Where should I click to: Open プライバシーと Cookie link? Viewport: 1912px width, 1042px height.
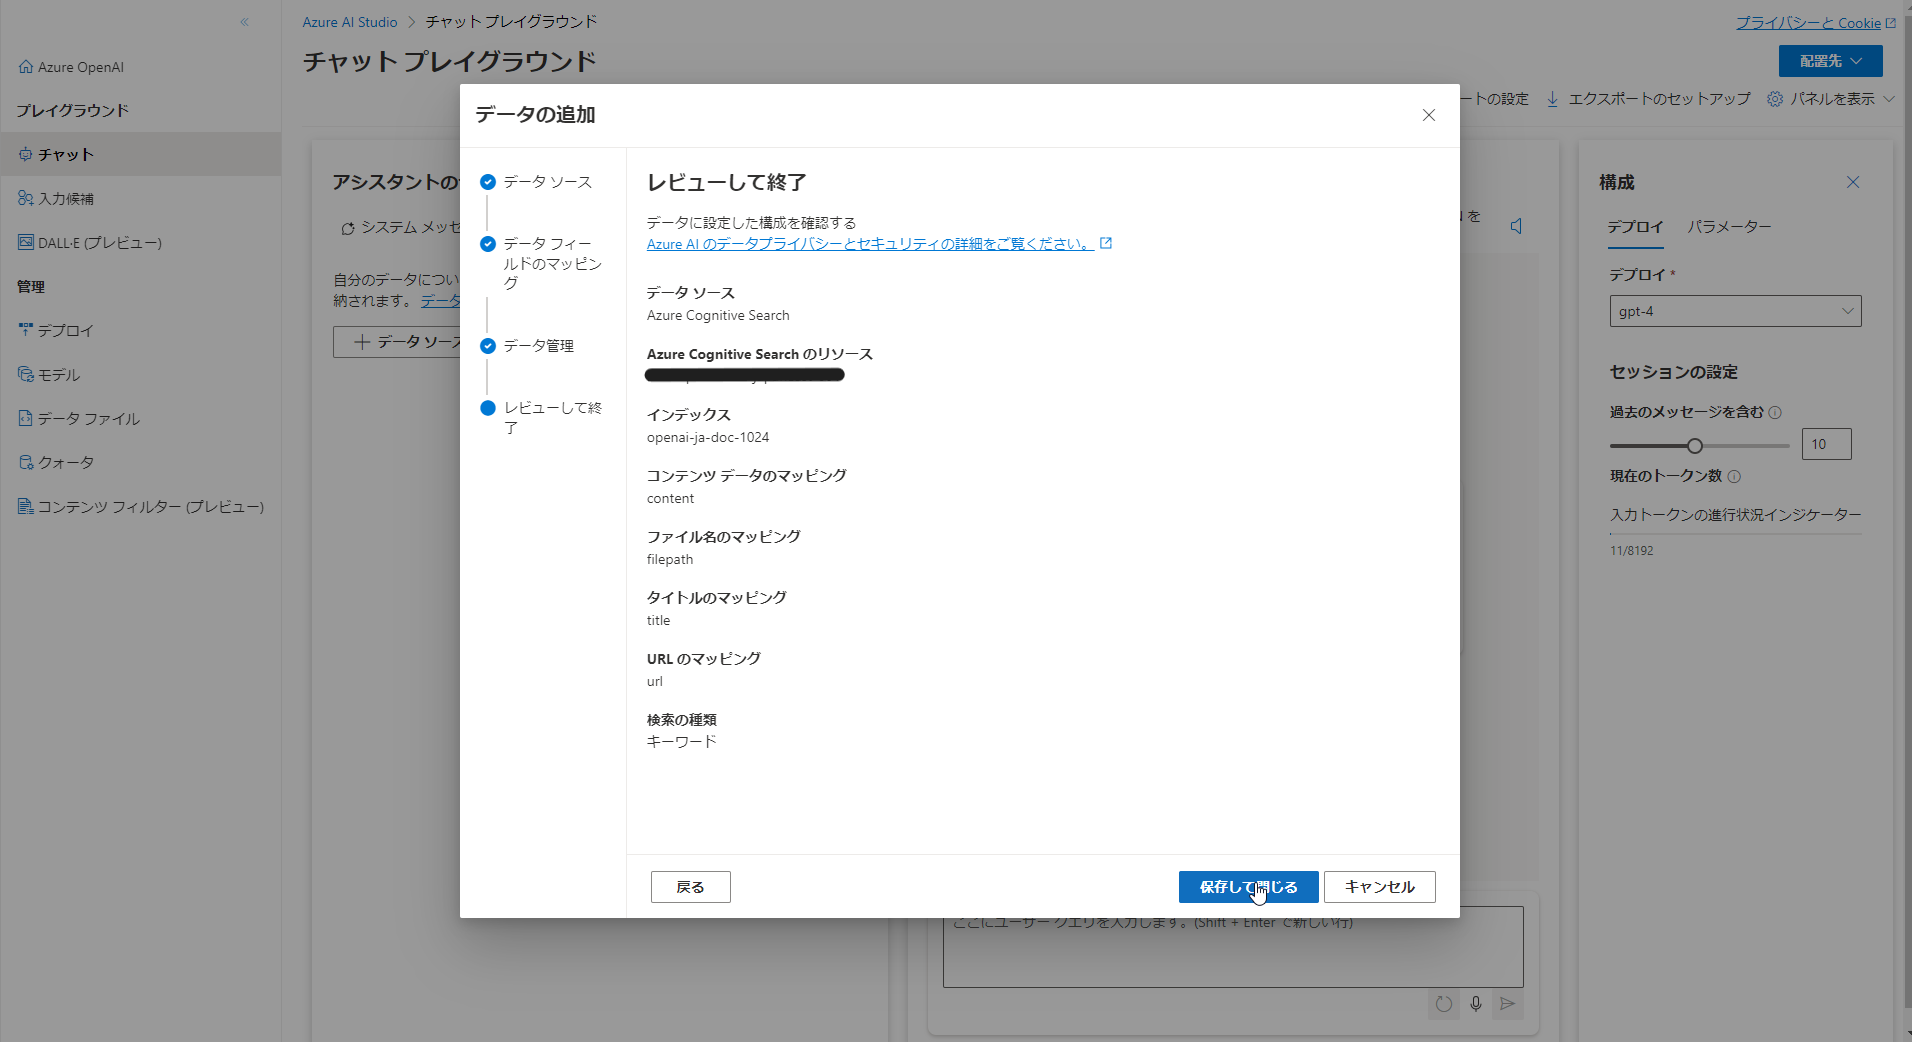pyautogui.click(x=1815, y=23)
